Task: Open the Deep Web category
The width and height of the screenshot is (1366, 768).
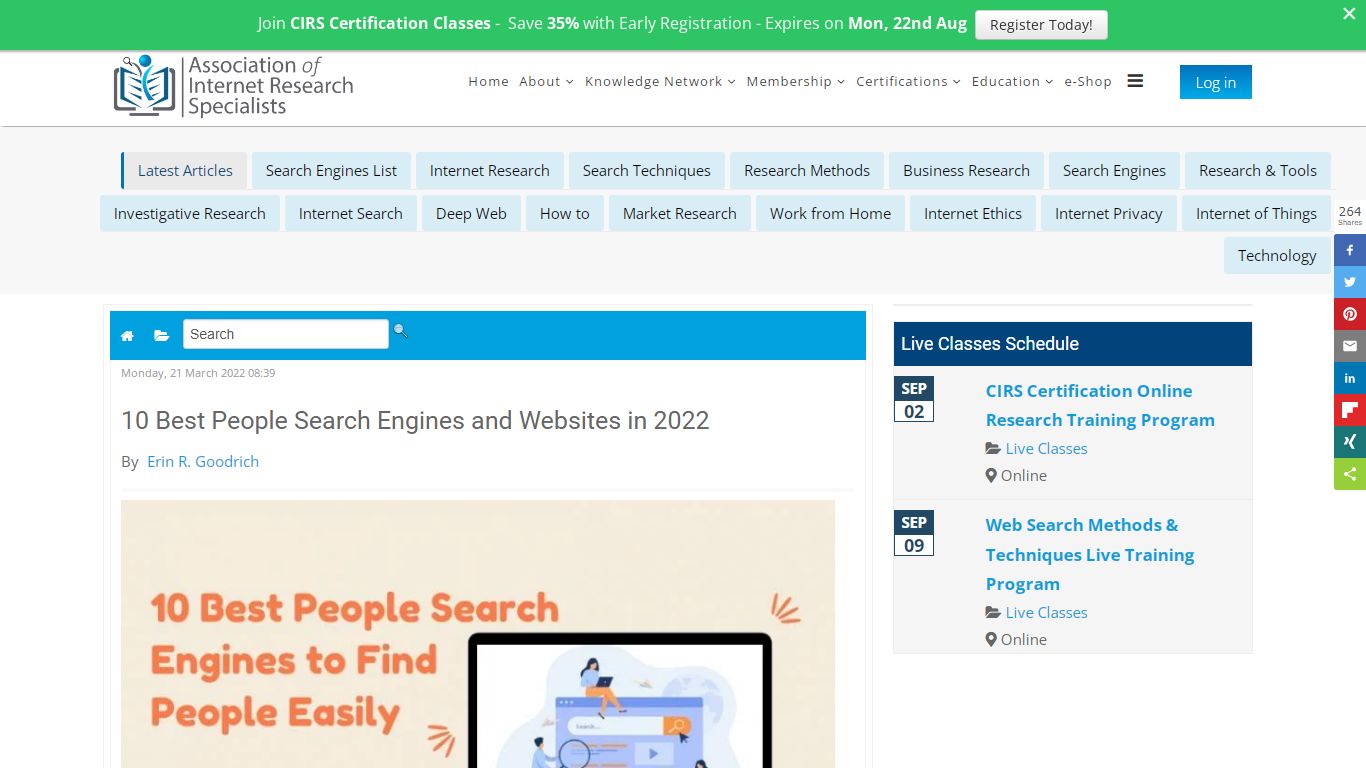Action: [x=471, y=214]
